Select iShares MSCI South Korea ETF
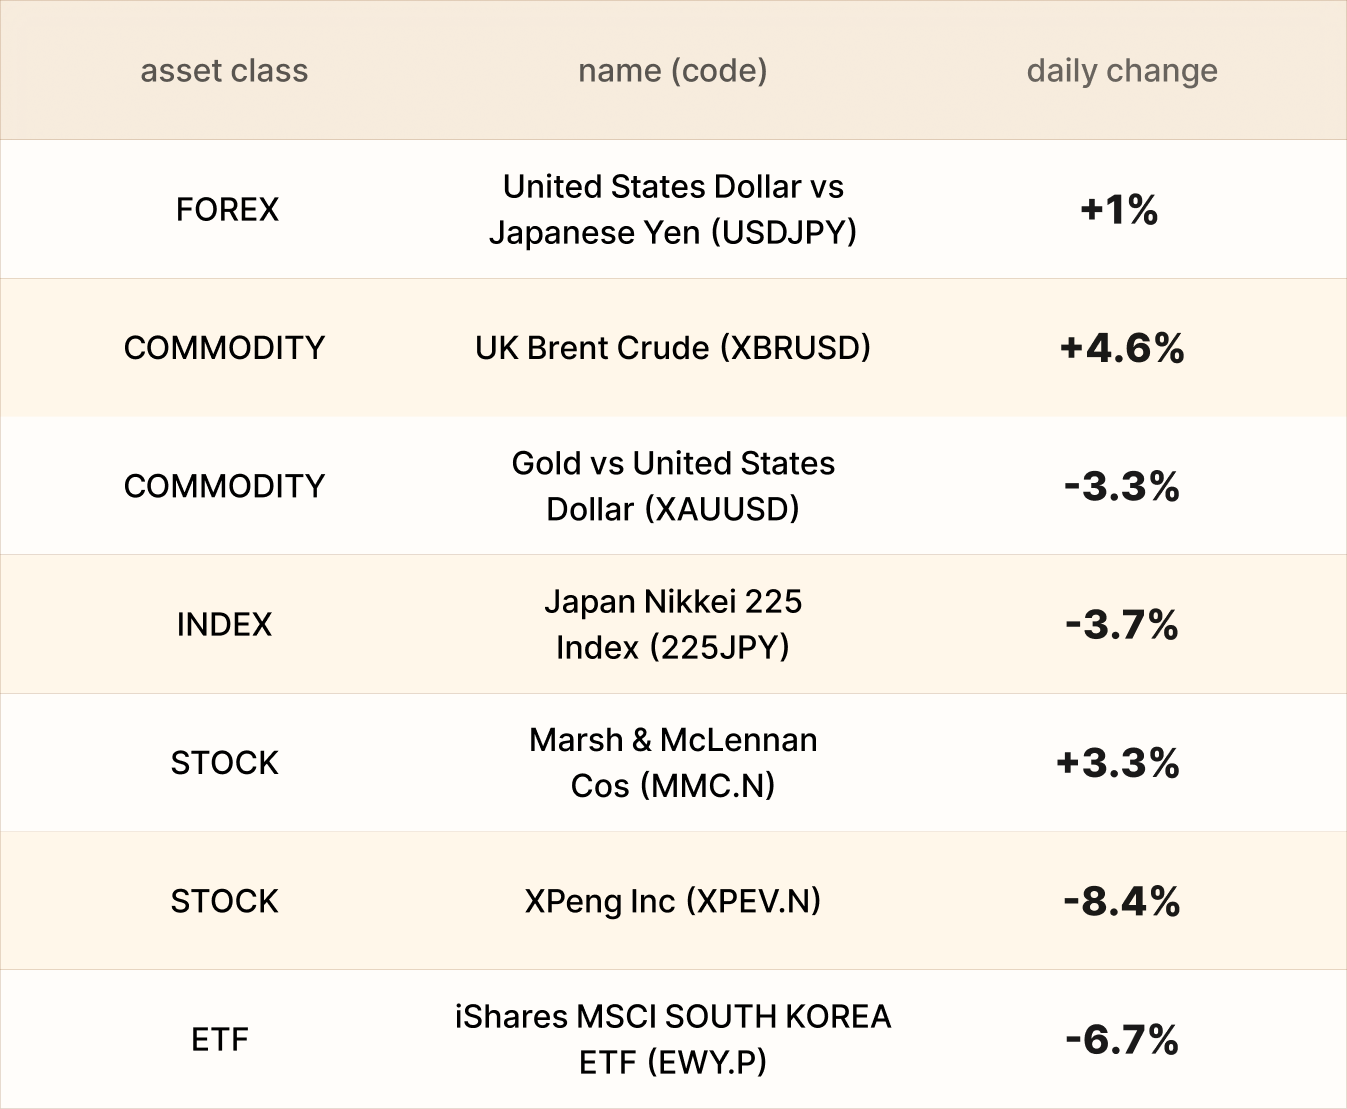1347x1109 pixels. (672, 1039)
